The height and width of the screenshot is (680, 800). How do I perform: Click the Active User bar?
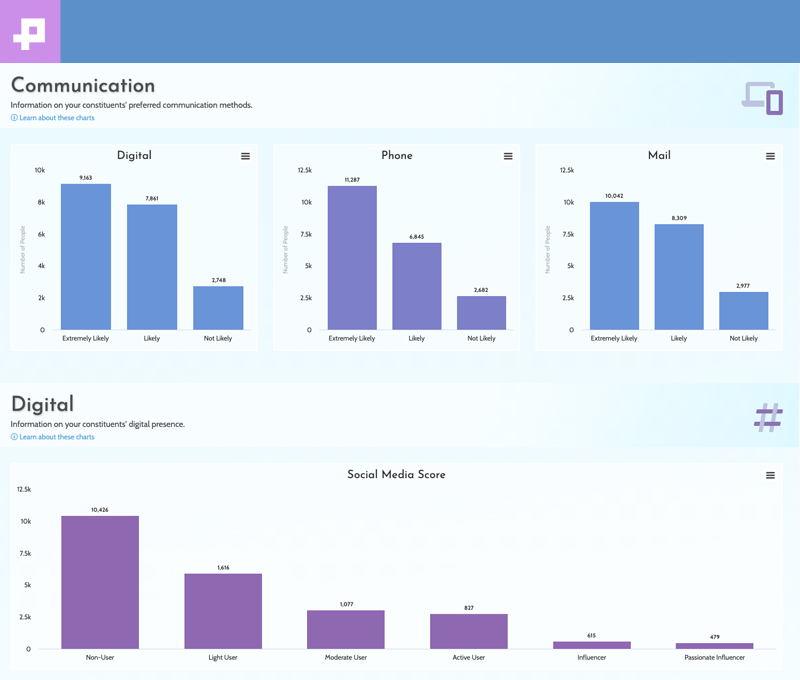(468, 633)
